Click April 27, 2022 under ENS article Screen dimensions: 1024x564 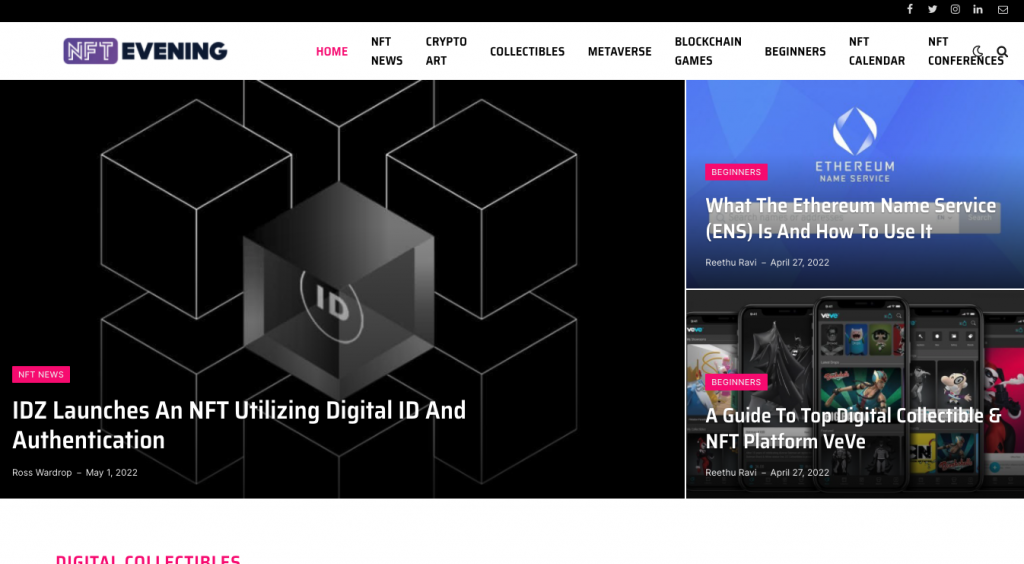(x=799, y=262)
